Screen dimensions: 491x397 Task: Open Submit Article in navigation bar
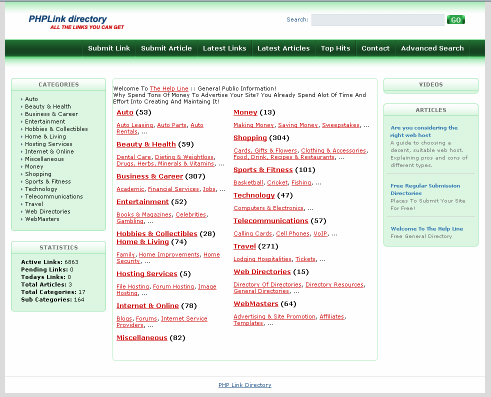[166, 48]
